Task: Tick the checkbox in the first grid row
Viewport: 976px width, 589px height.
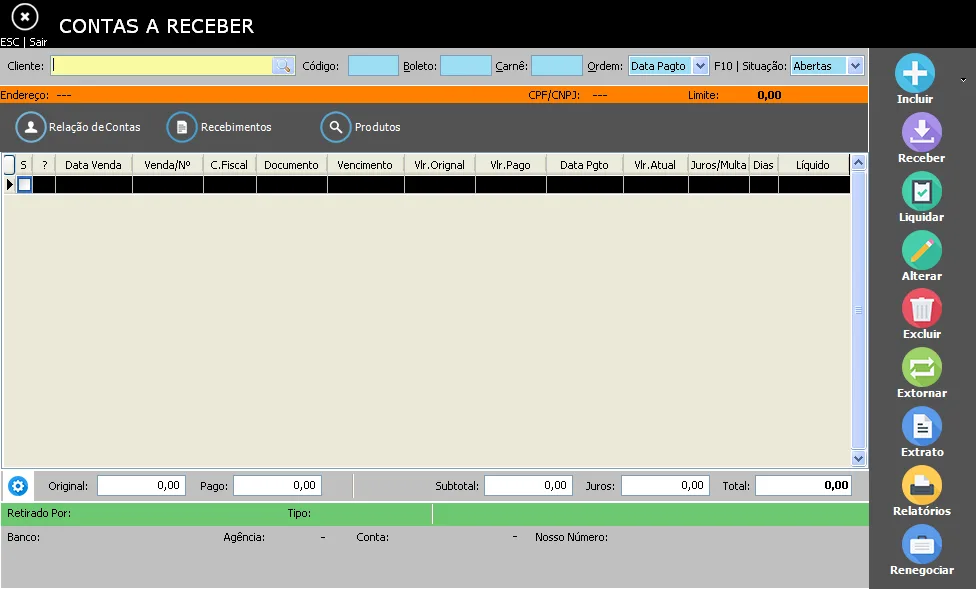Action: [x=24, y=184]
